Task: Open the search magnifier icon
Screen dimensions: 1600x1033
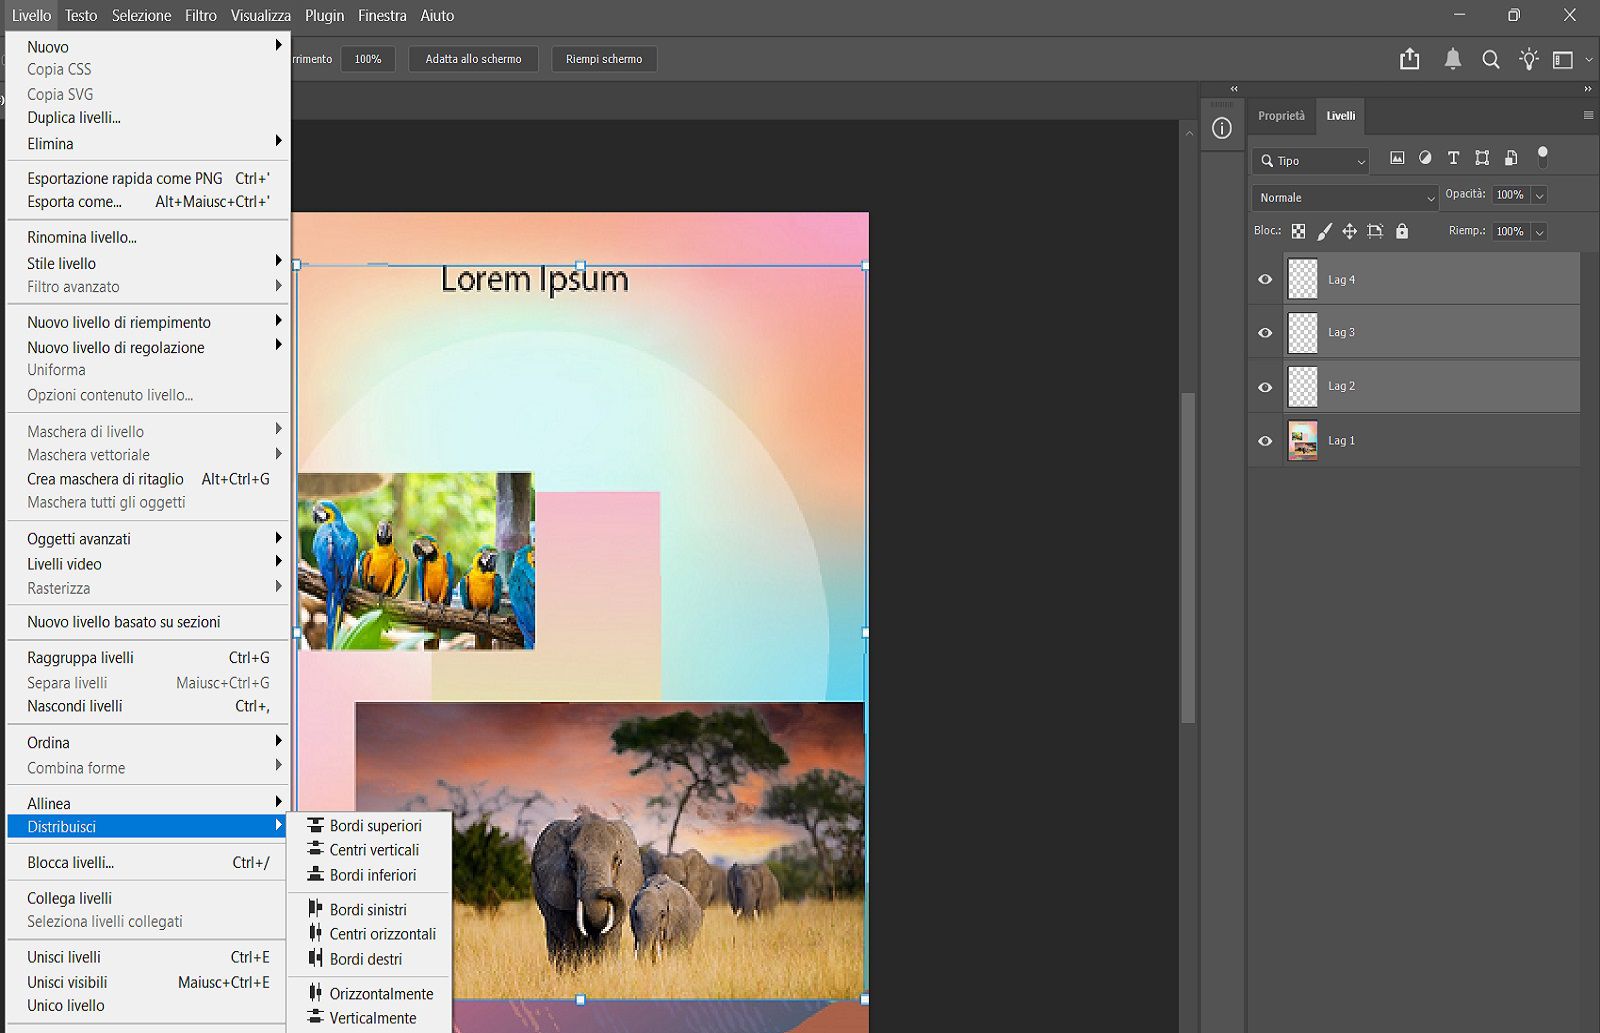Action: click(1490, 59)
